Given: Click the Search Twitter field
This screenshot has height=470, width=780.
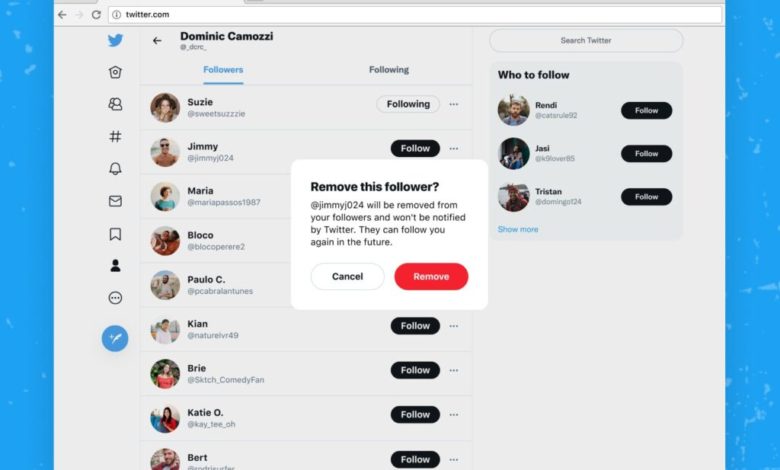Looking at the screenshot, I should tap(586, 40).
